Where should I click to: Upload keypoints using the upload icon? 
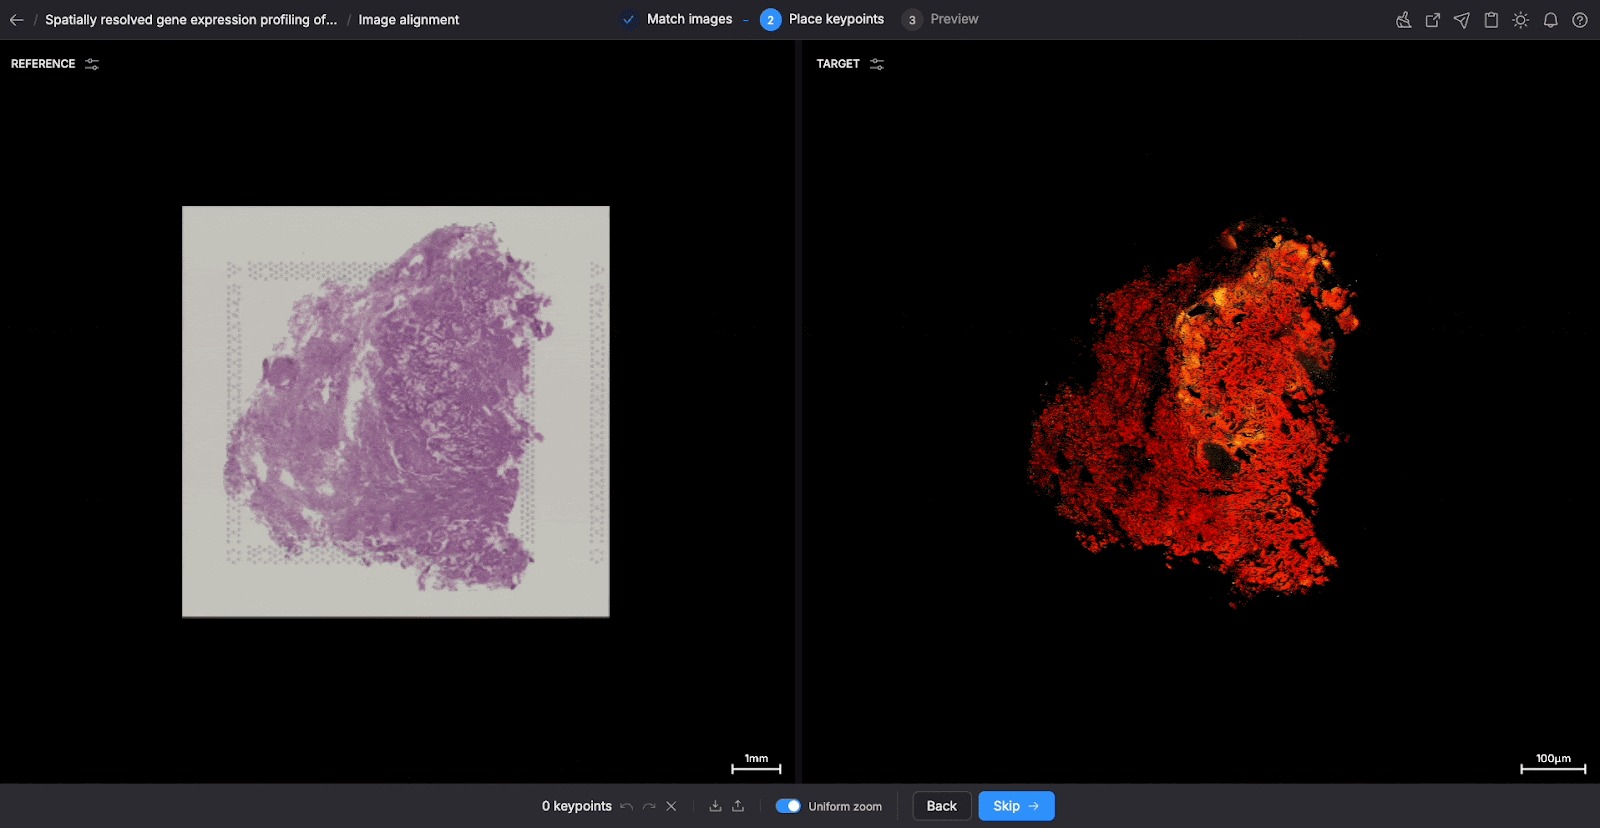pyautogui.click(x=738, y=806)
